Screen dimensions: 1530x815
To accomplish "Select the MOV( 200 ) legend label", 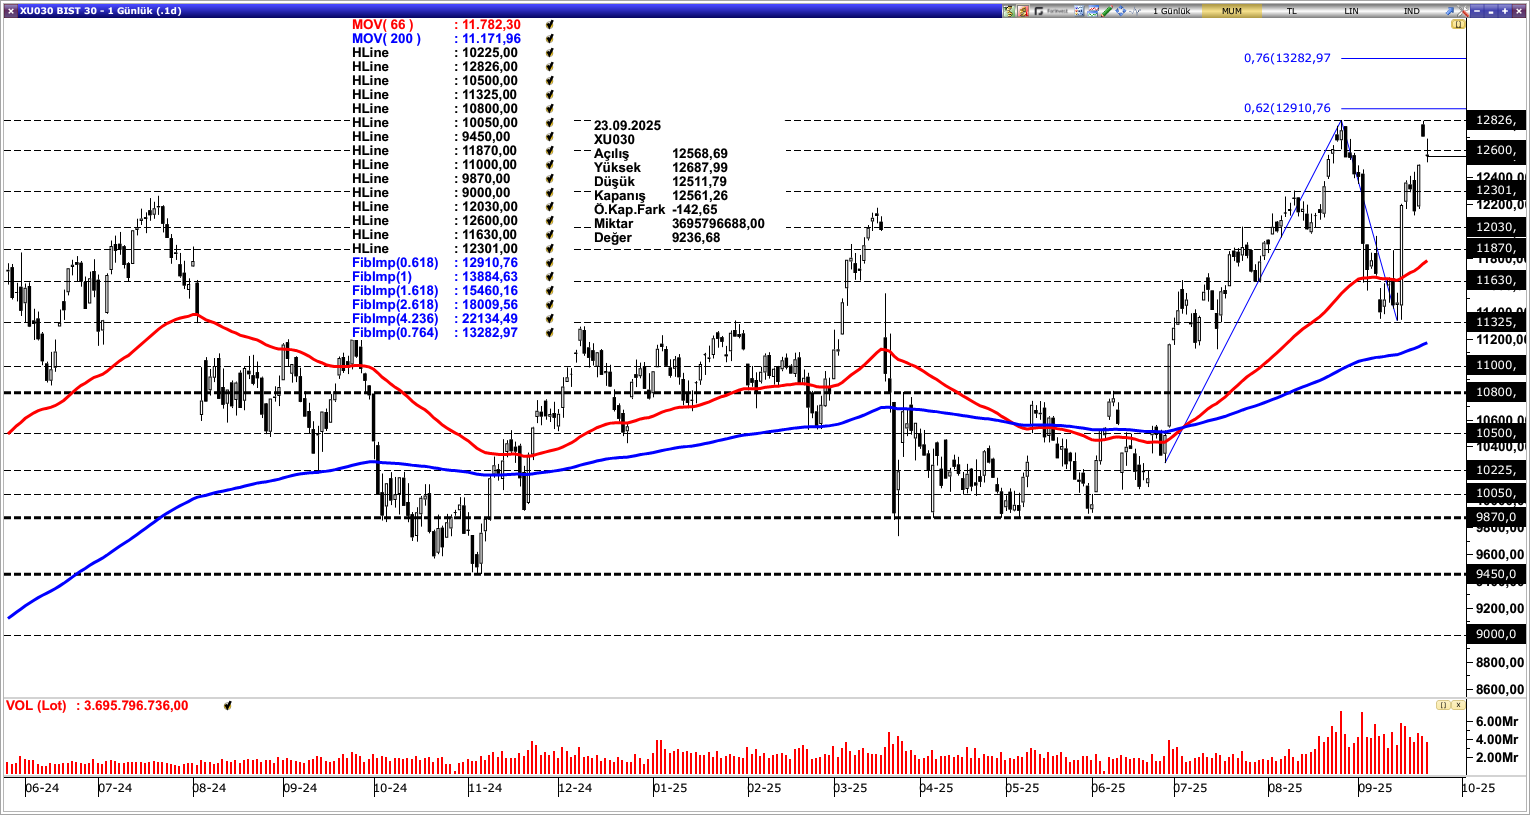I will click(x=386, y=39).
